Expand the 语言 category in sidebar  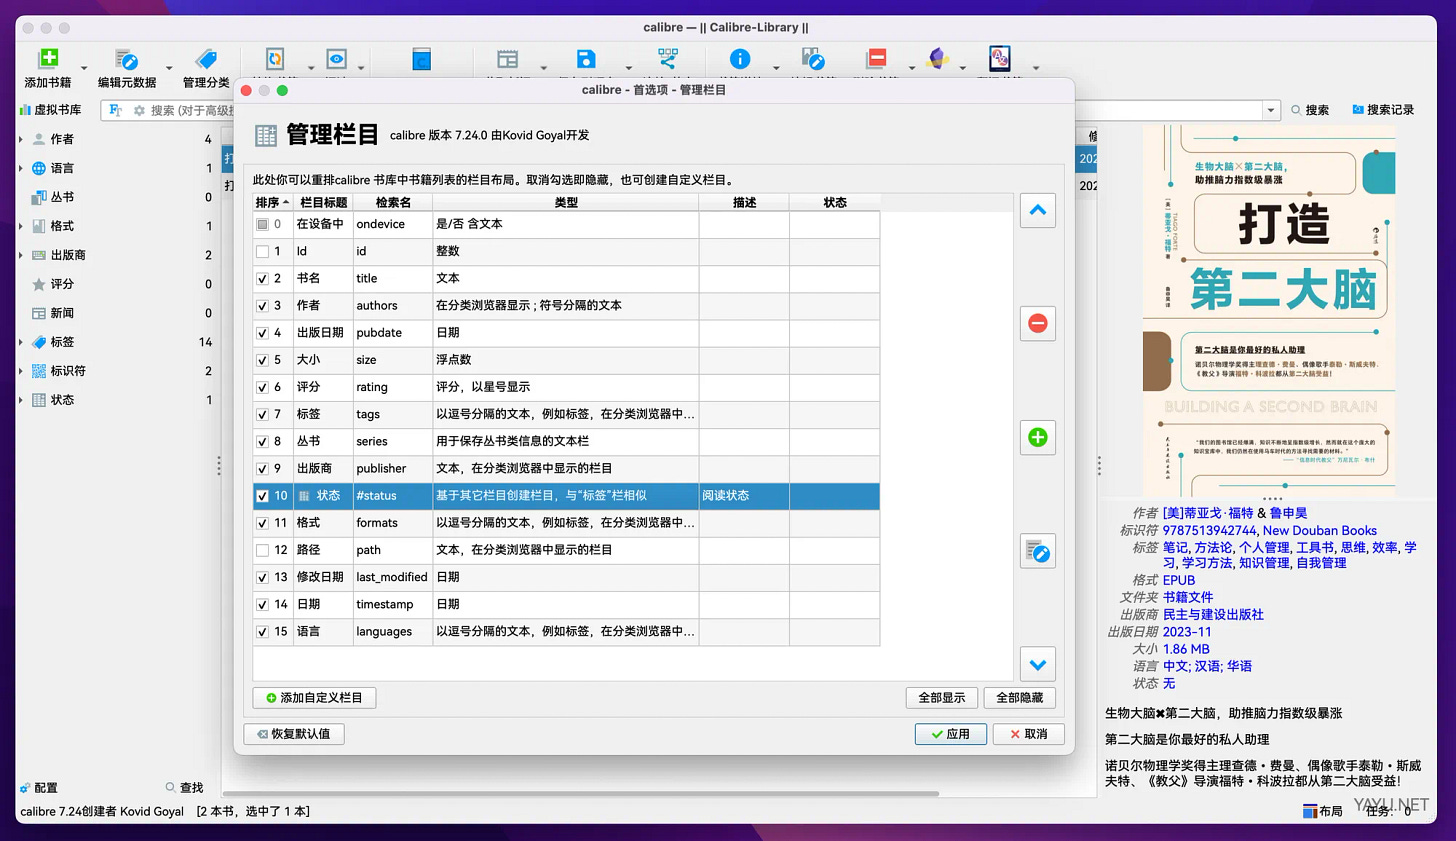click(x=21, y=168)
